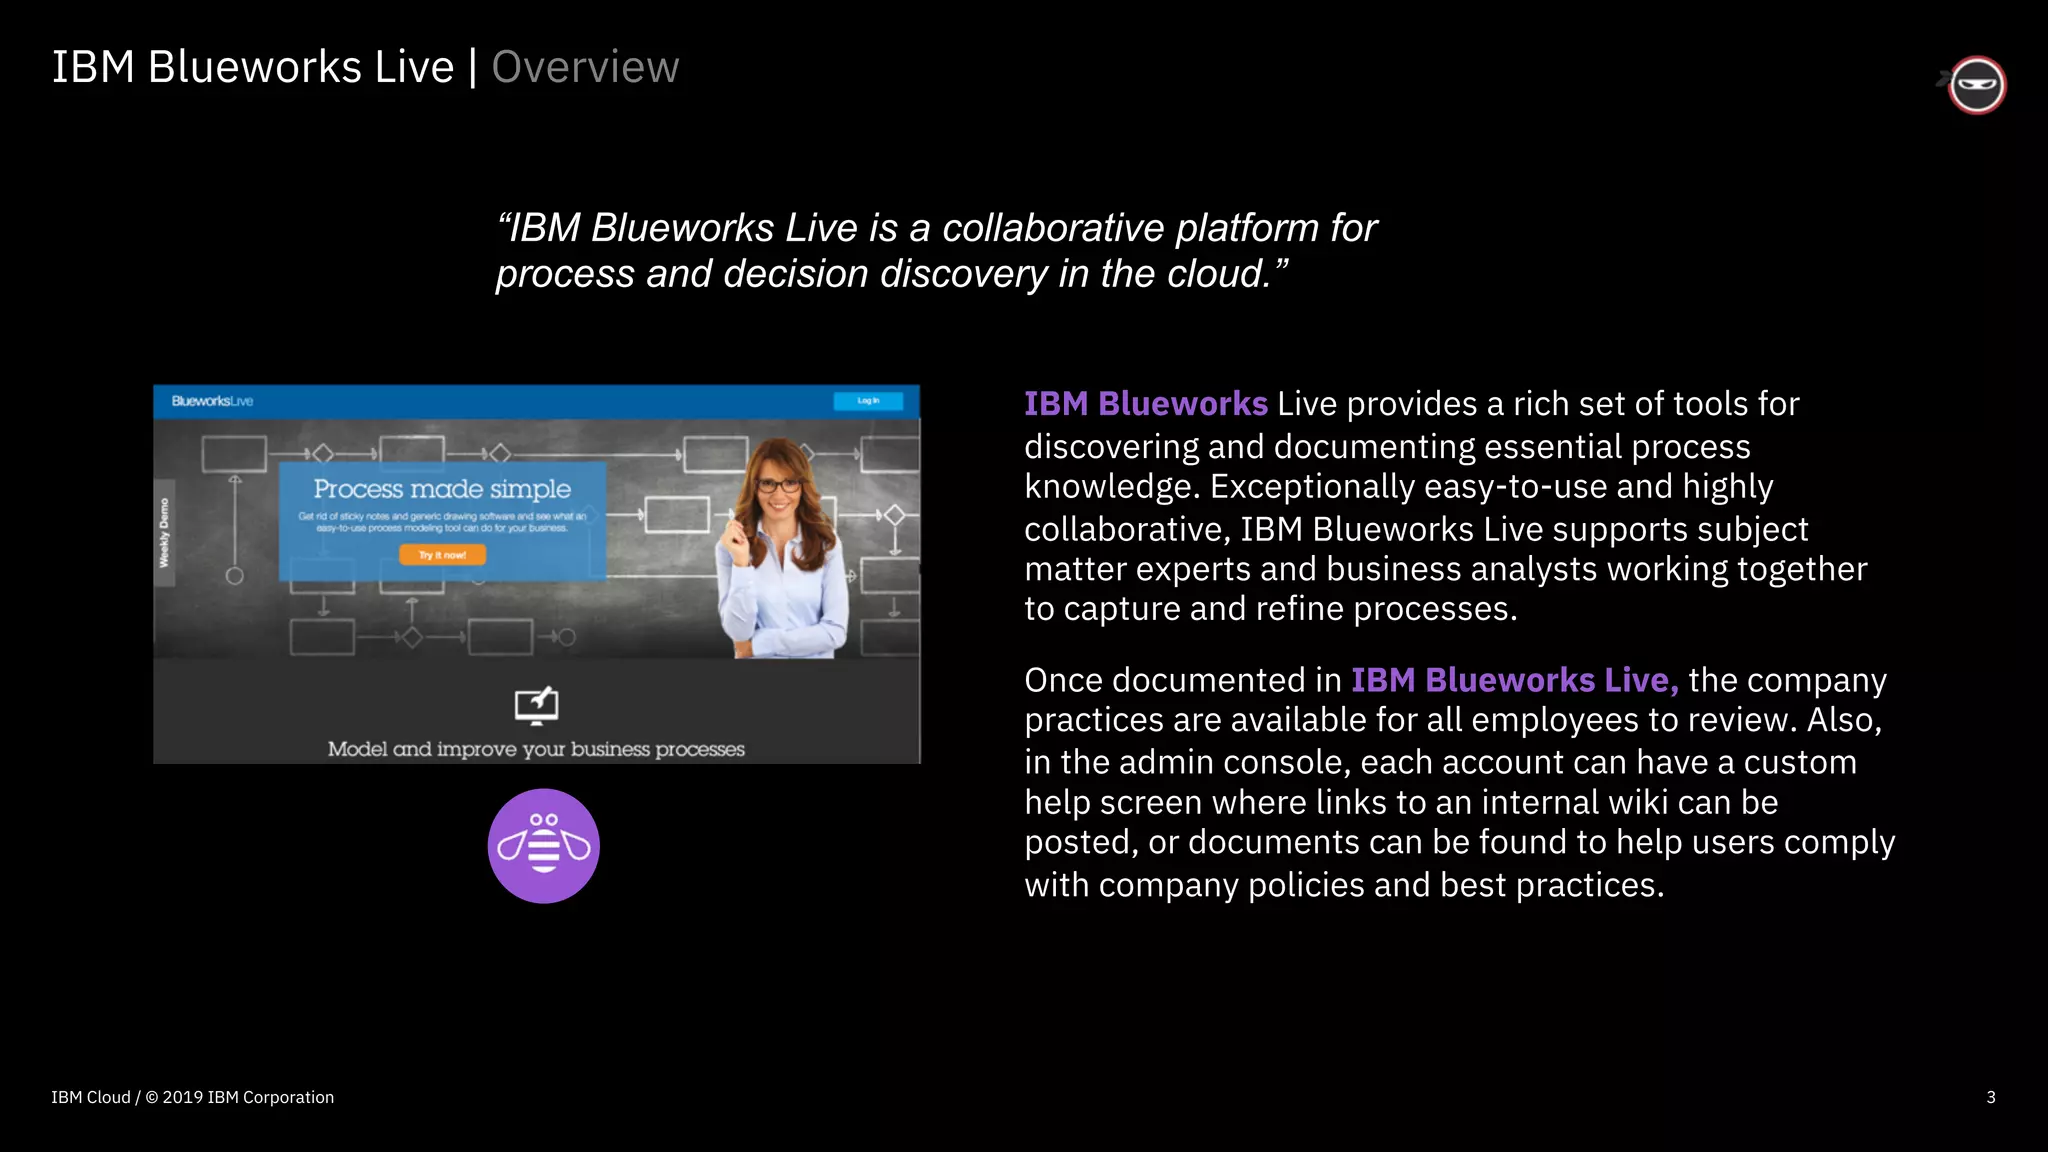This screenshot has width=2048, height=1152.
Task: Click the slide page number 3
Action: [x=1991, y=1097]
